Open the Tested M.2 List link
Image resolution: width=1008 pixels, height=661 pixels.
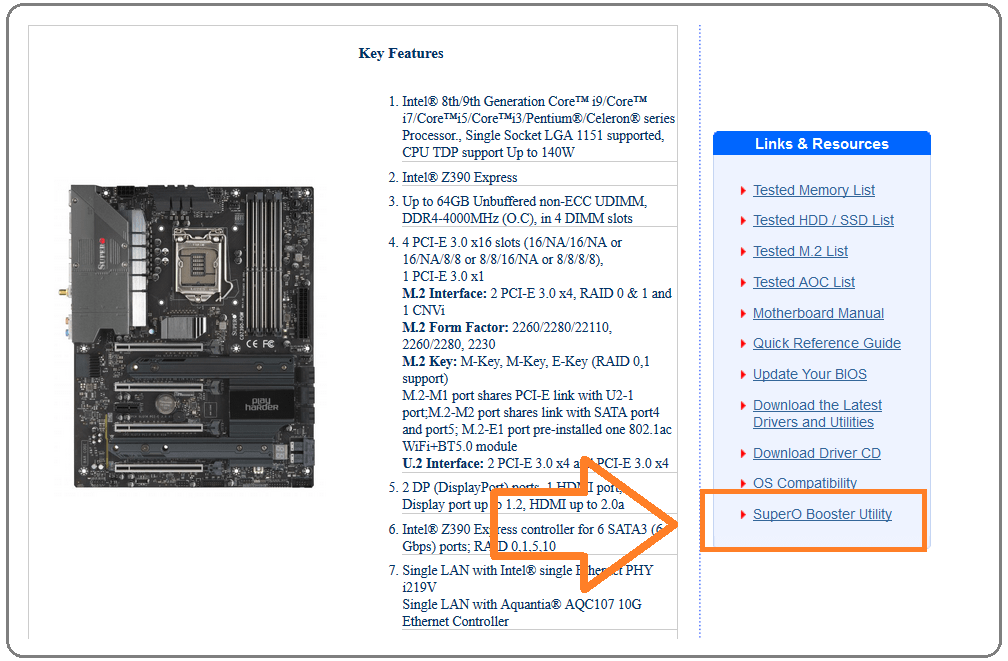tap(800, 251)
